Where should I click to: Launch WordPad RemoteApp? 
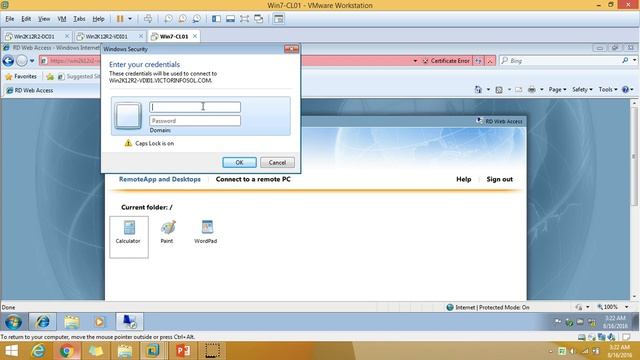click(x=206, y=232)
